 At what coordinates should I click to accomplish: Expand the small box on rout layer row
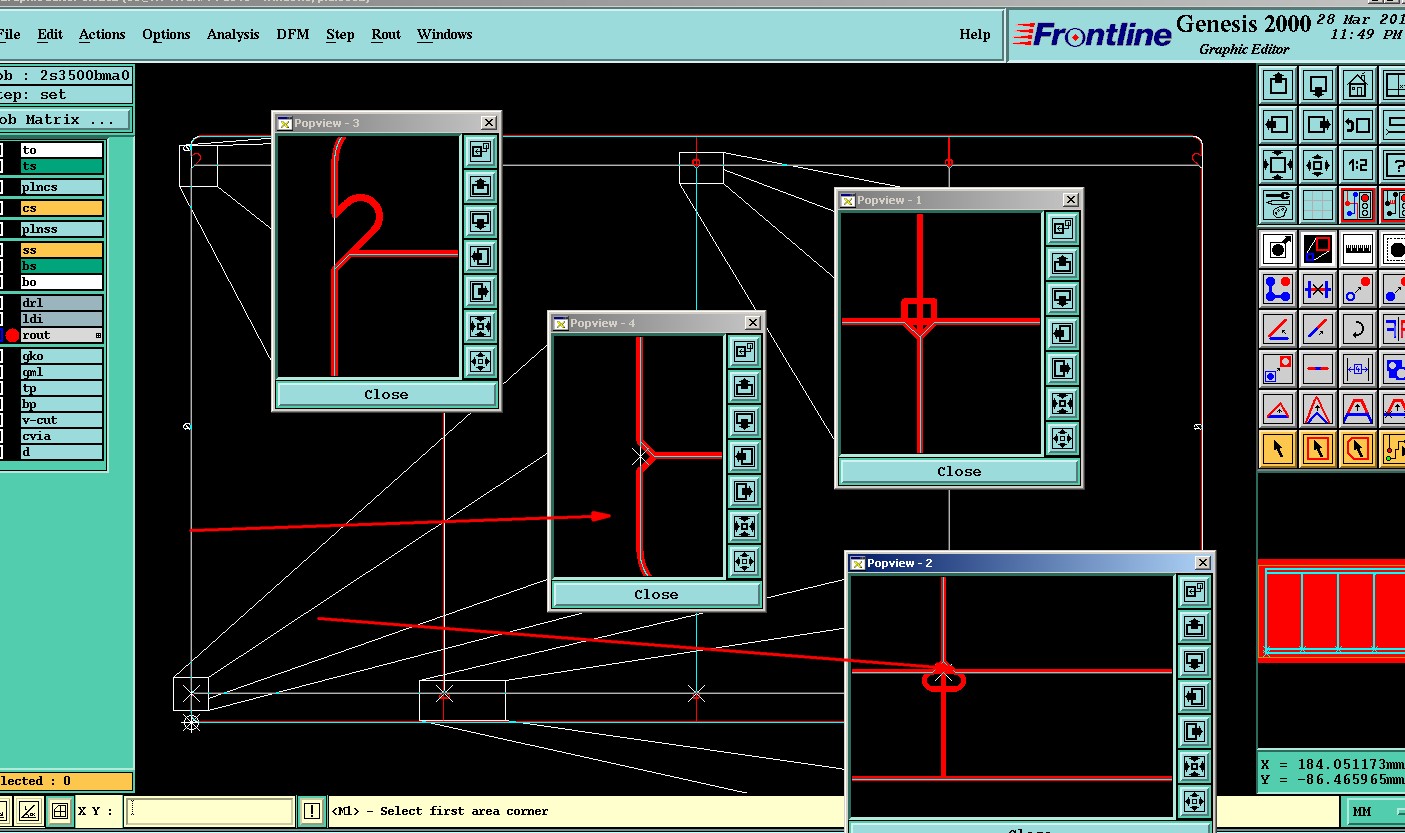tap(98, 335)
